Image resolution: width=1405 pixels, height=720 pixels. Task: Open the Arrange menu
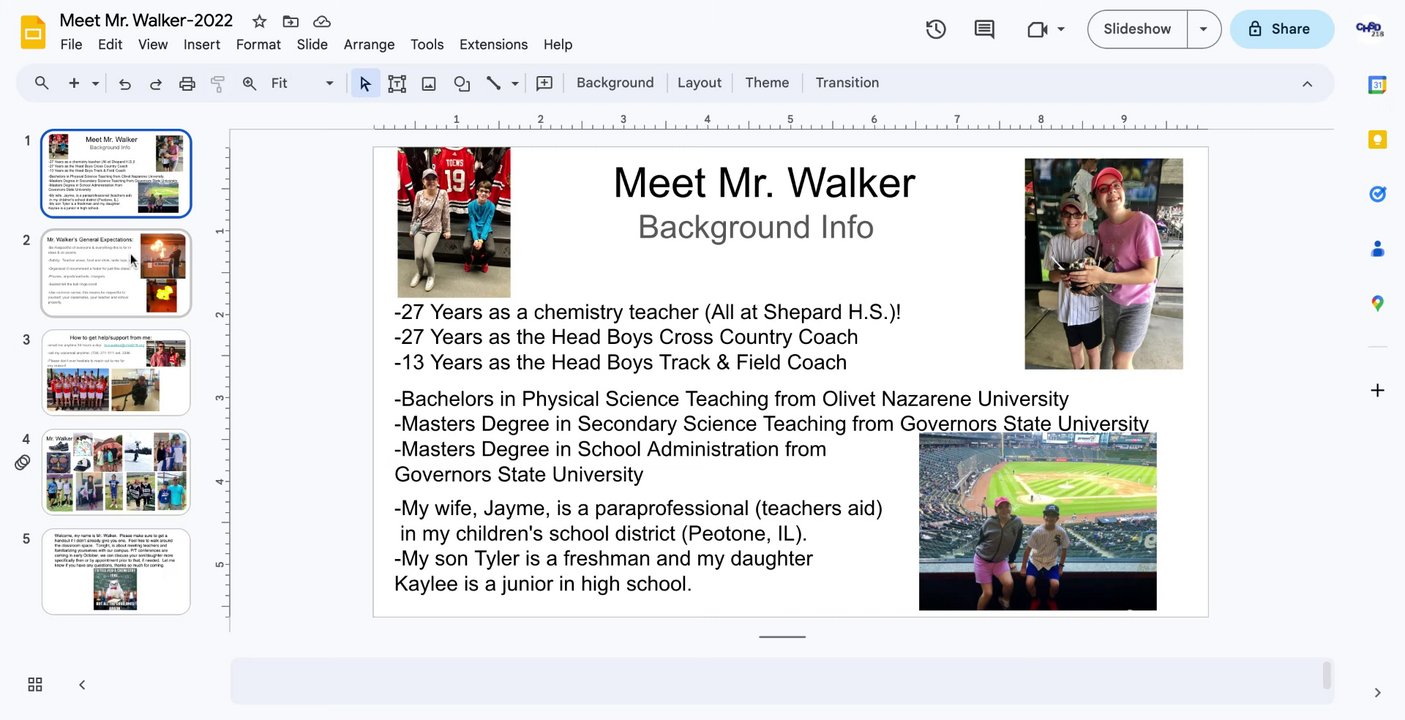(369, 44)
